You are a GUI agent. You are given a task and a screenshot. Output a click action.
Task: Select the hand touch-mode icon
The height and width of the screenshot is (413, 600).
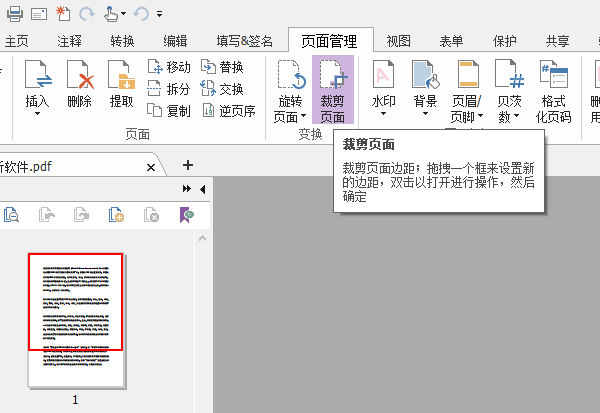111,14
